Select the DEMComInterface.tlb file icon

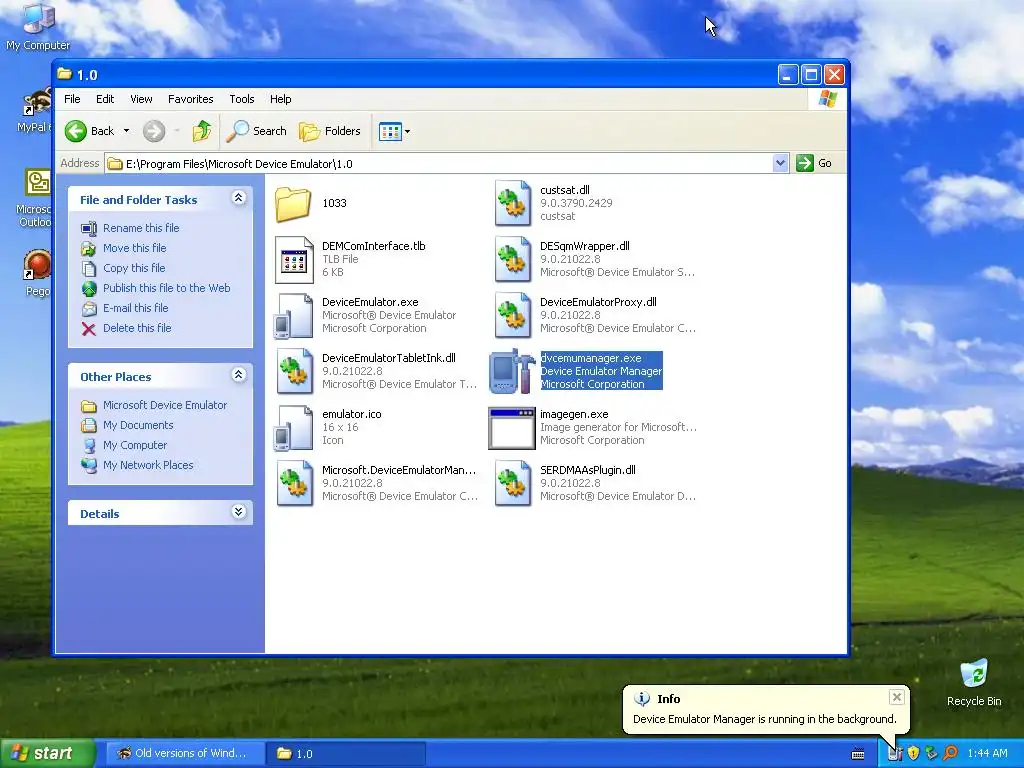pyautogui.click(x=294, y=260)
